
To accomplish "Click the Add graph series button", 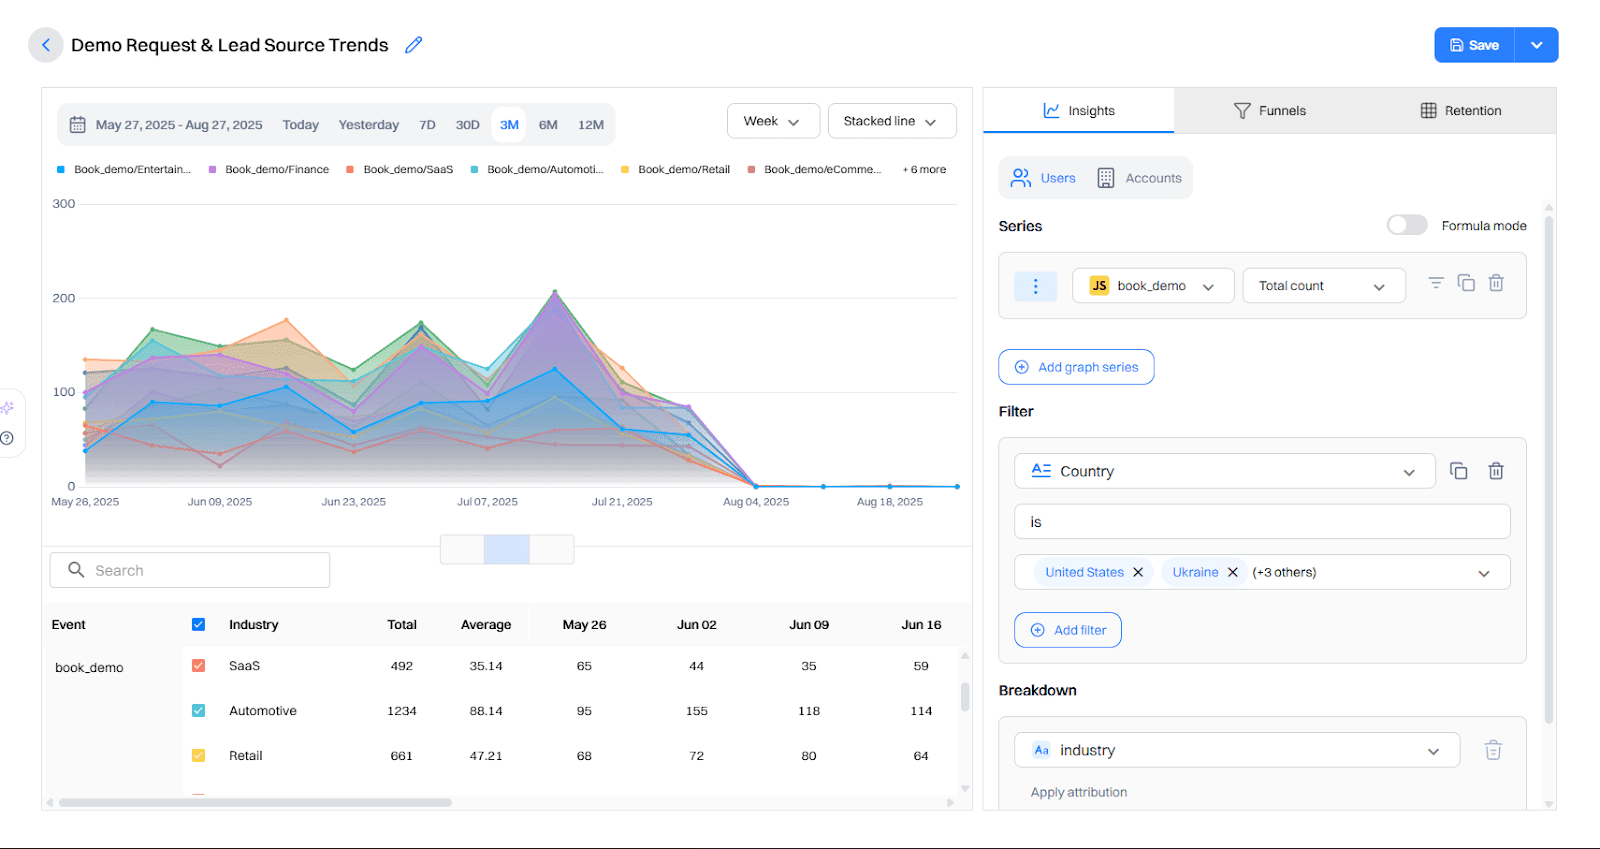I will pos(1076,367).
